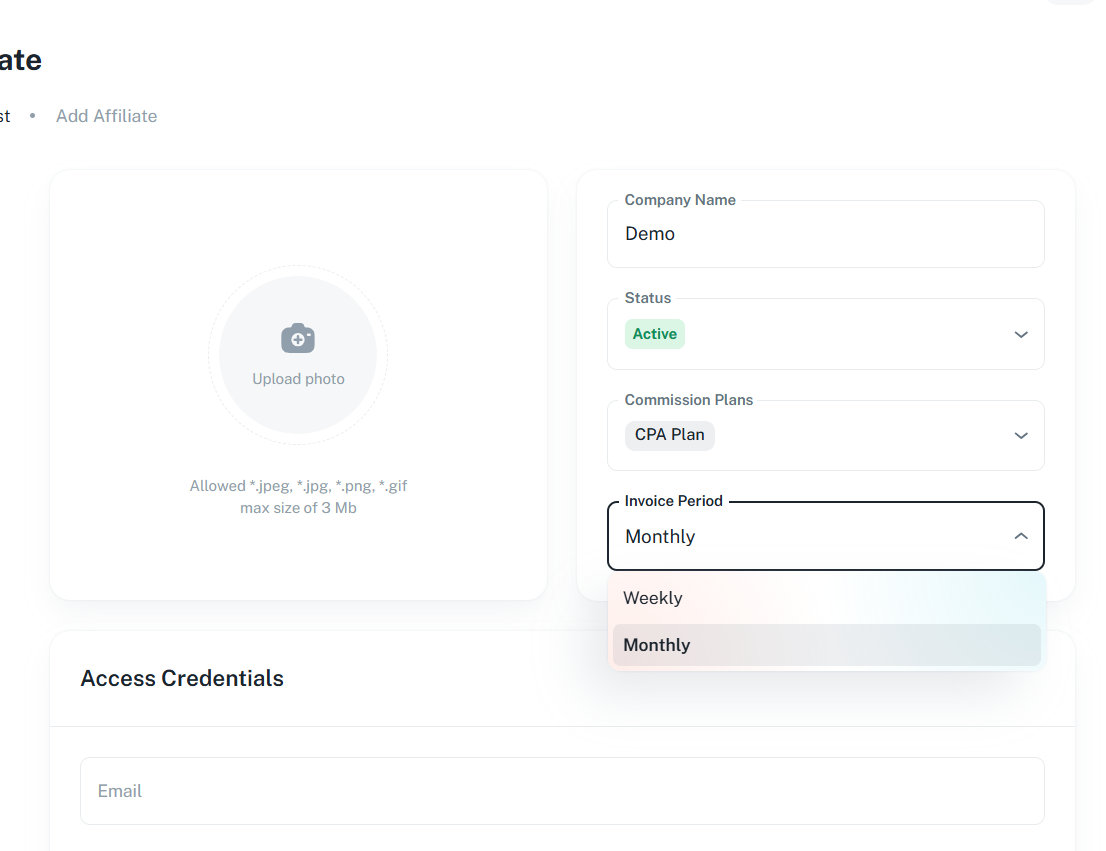Focus the Company Name field containing Demo
Image resolution: width=1106 pixels, height=851 pixels.
point(825,234)
